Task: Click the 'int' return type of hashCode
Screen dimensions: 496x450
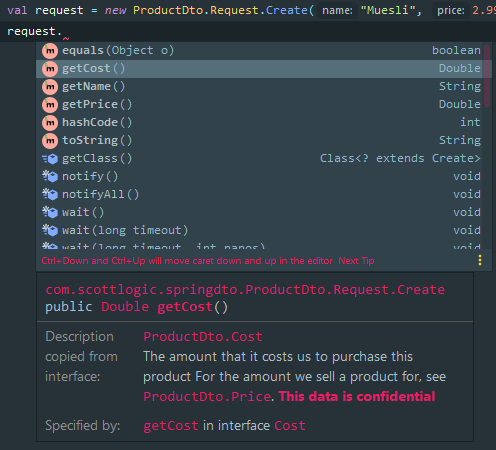Action: tap(470, 122)
